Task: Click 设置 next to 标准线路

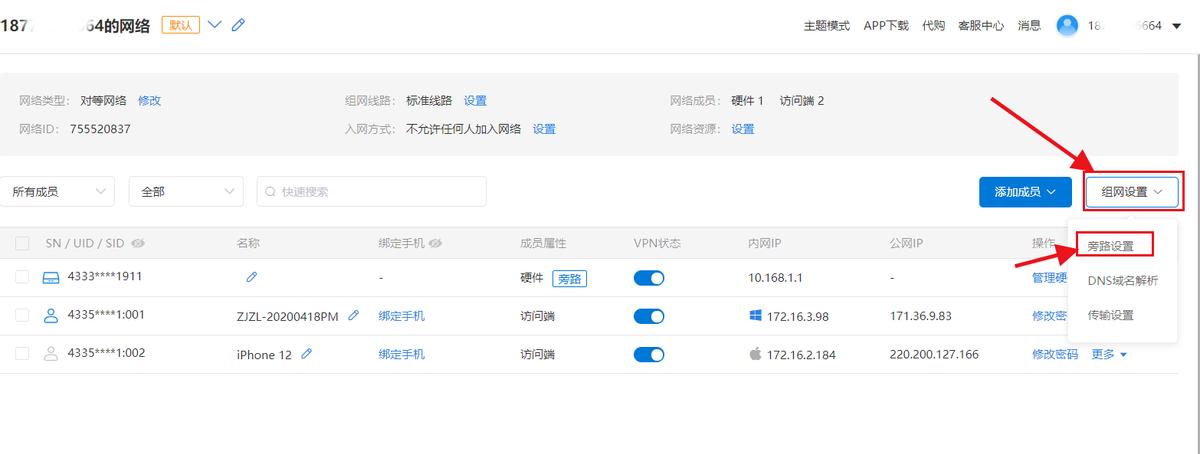Action: tap(475, 101)
